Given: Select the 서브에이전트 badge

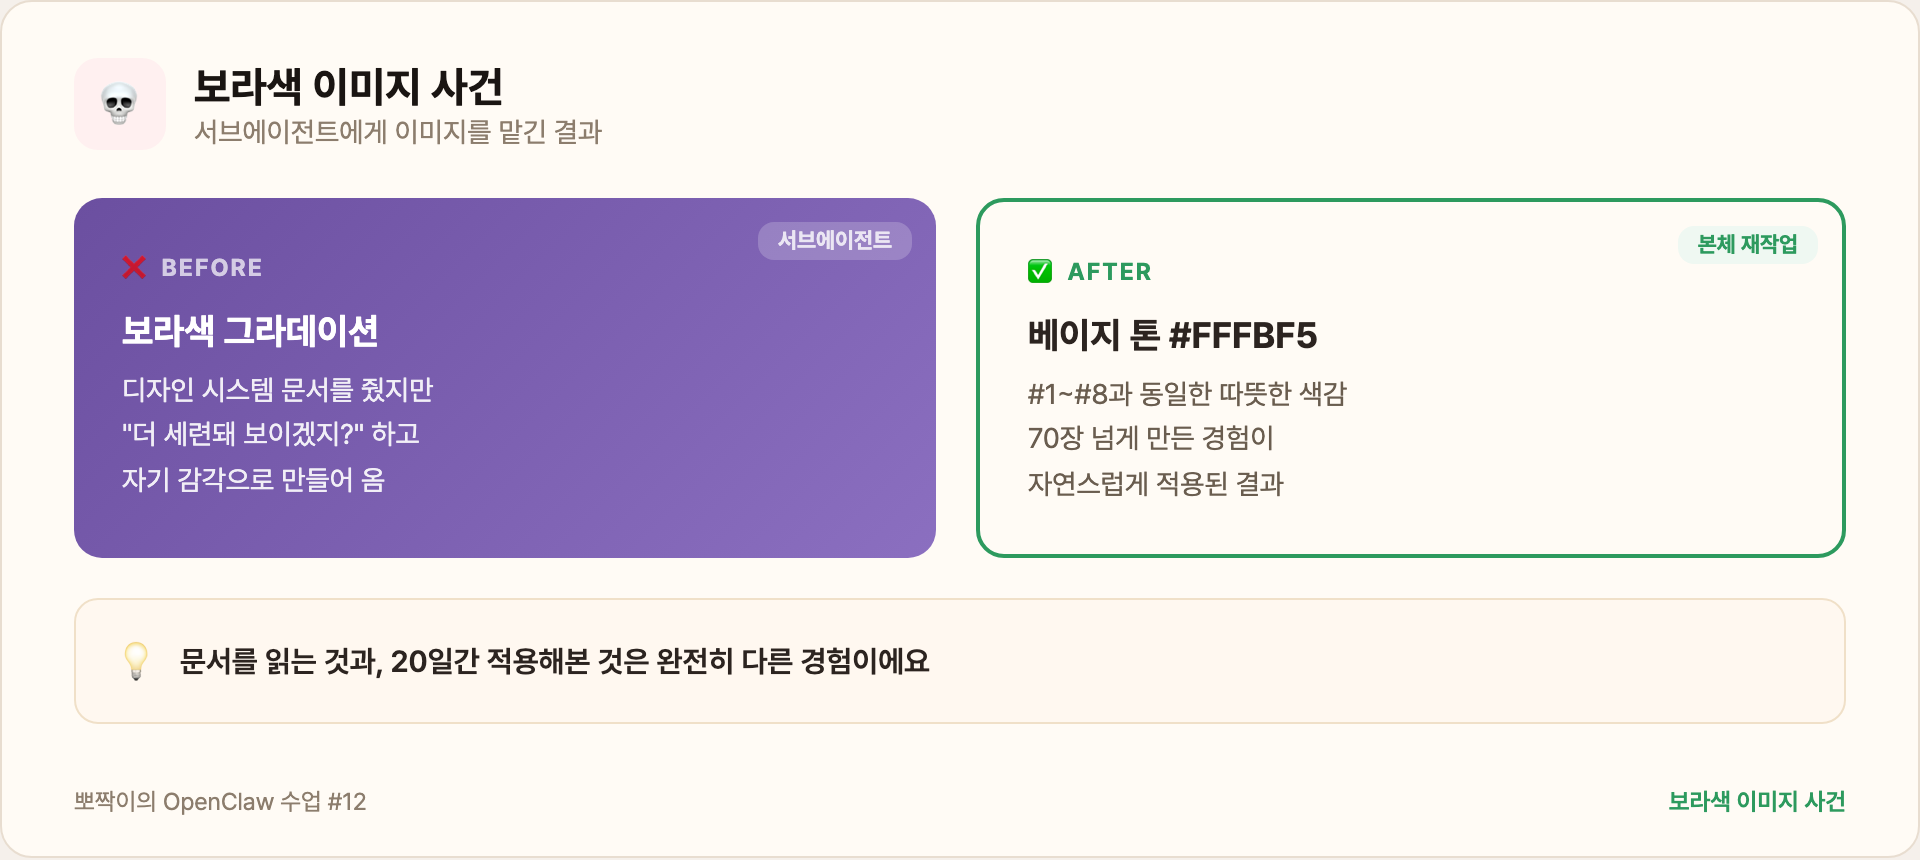Looking at the screenshot, I should pyautogui.click(x=834, y=241).
